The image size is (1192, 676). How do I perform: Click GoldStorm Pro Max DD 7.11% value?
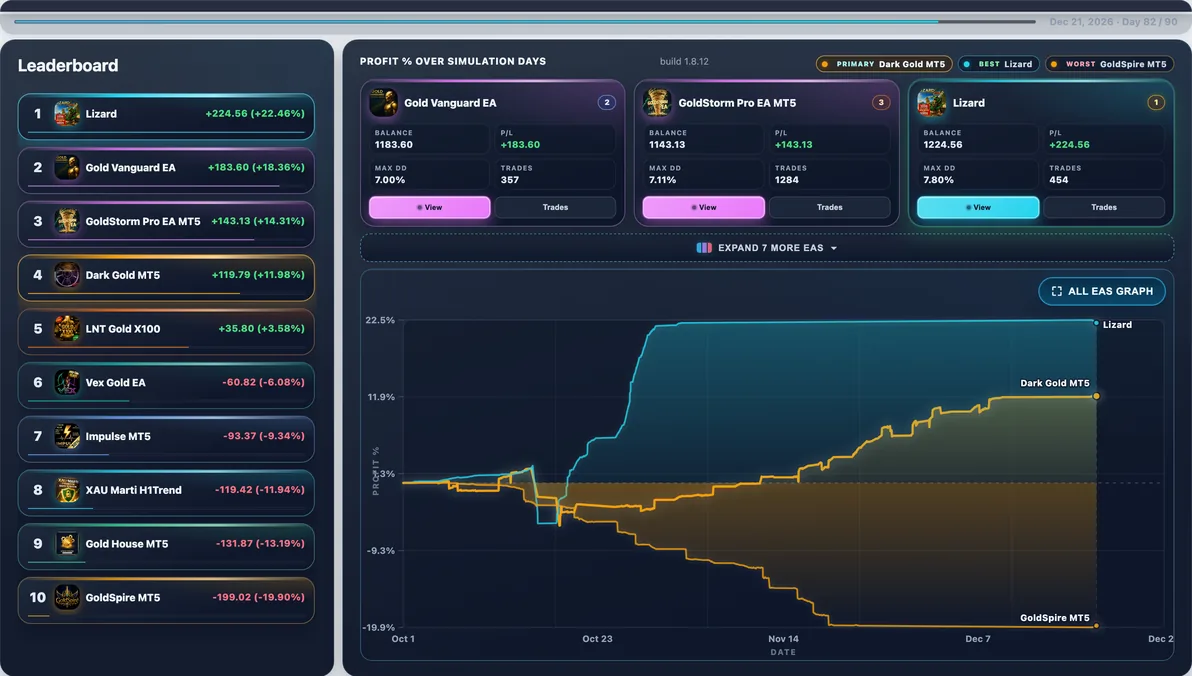click(x=662, y=180)
